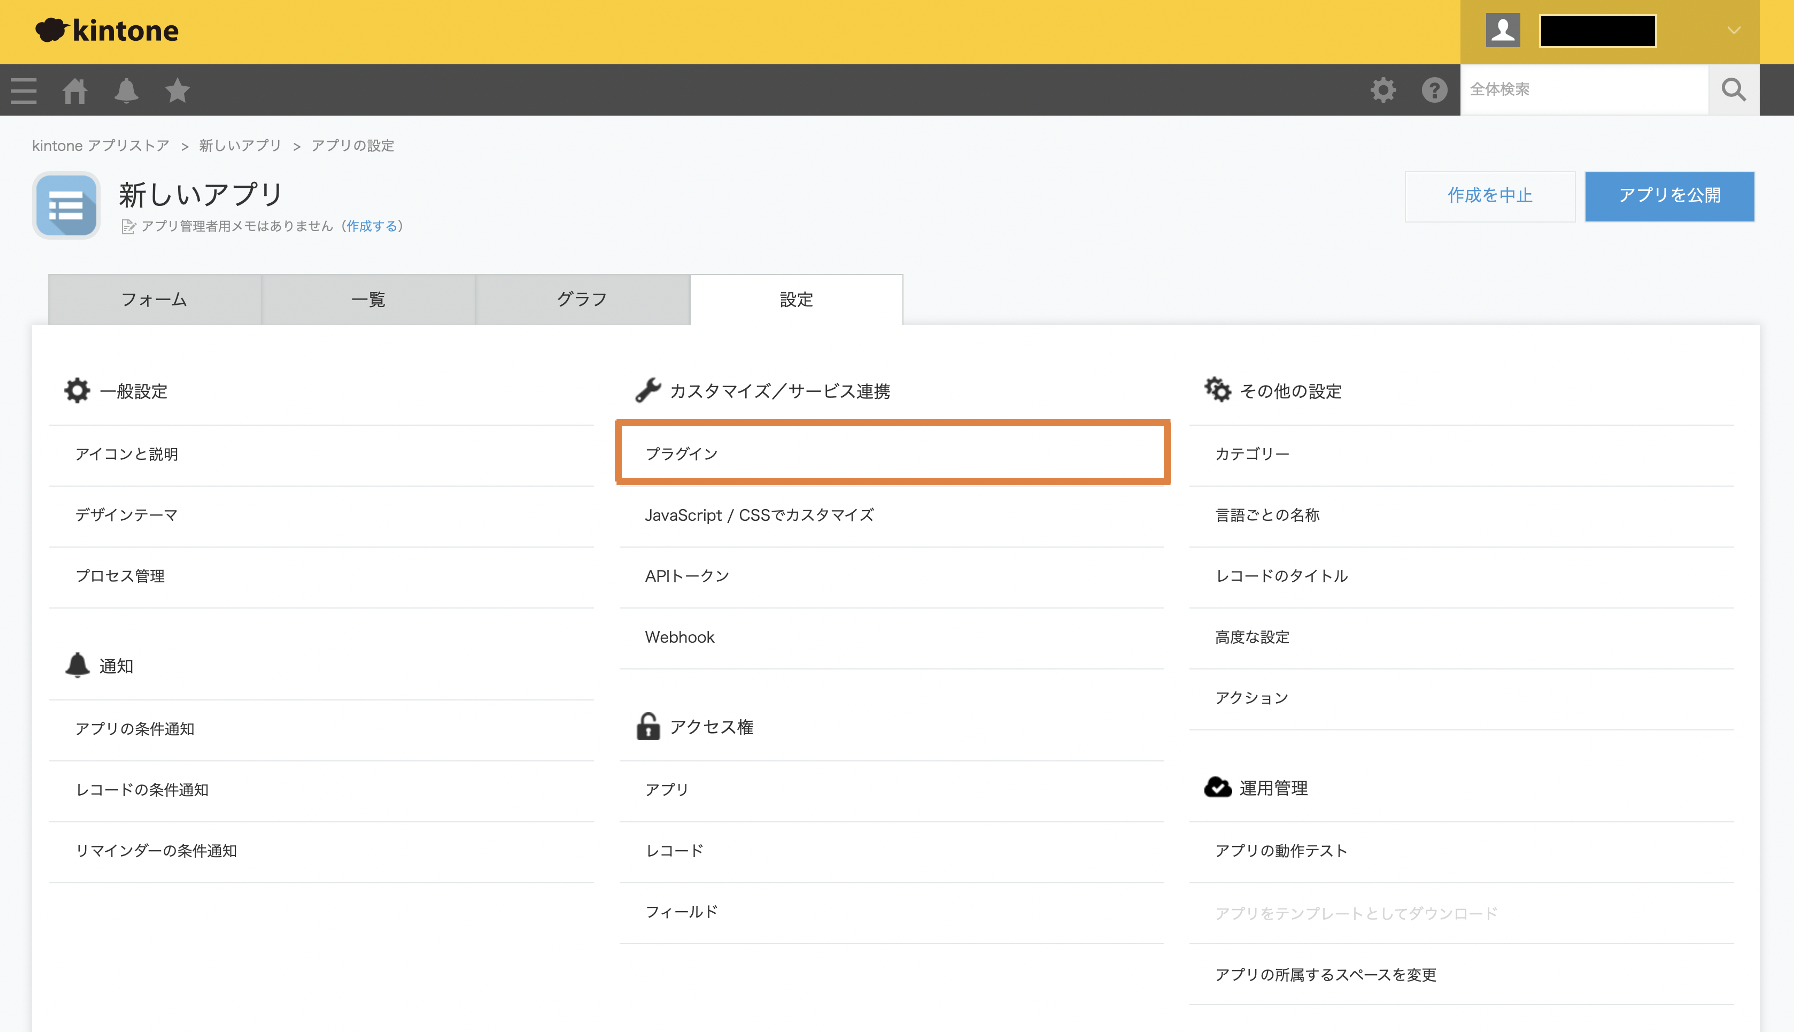
Task: Open the Webhook settings
Action: point(679,637)
